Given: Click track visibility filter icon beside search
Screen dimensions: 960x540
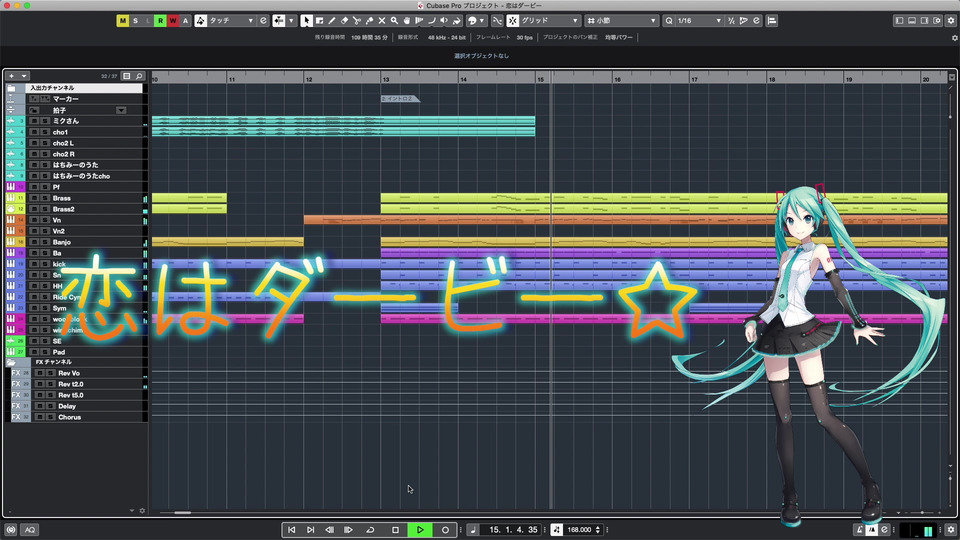Looking at the screenshot, I should [127, 76].
